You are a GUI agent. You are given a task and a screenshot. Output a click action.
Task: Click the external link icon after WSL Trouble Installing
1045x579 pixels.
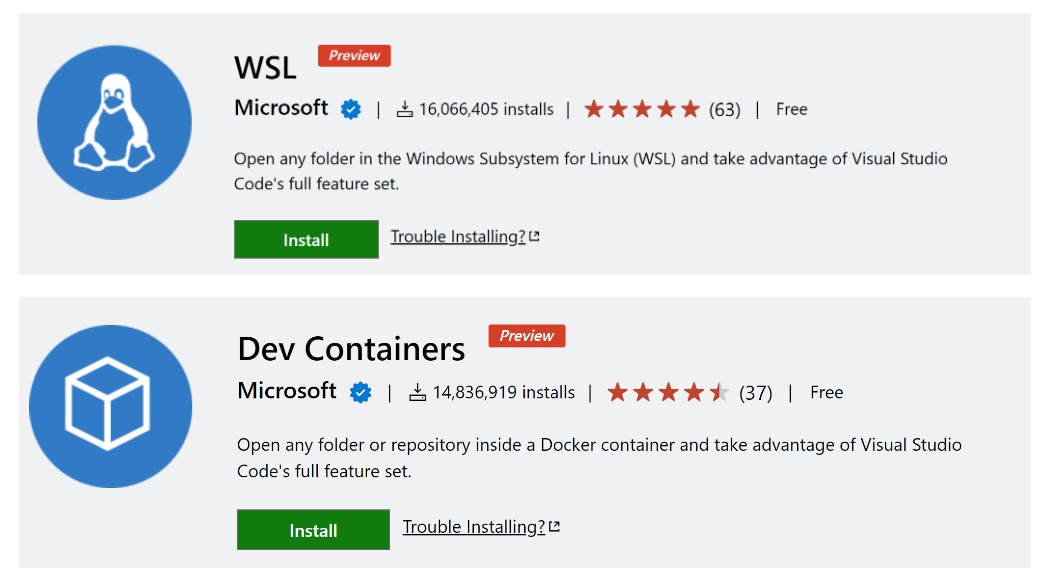(x=535, y=234)
